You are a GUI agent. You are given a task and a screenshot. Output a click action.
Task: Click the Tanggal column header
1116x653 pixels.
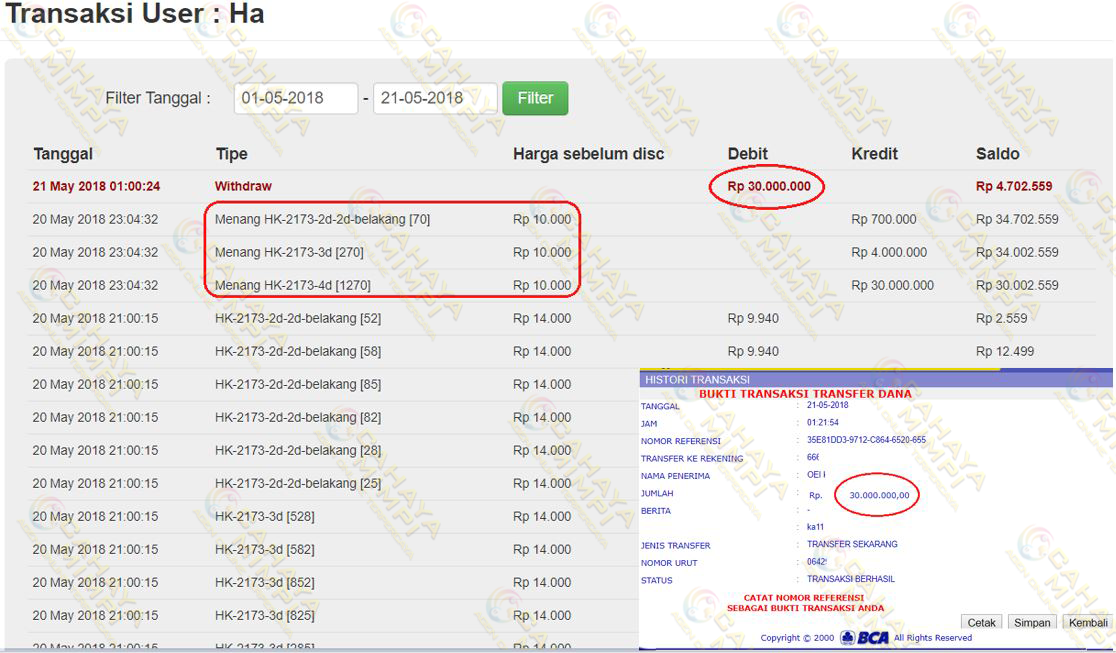tap(63, 154)
